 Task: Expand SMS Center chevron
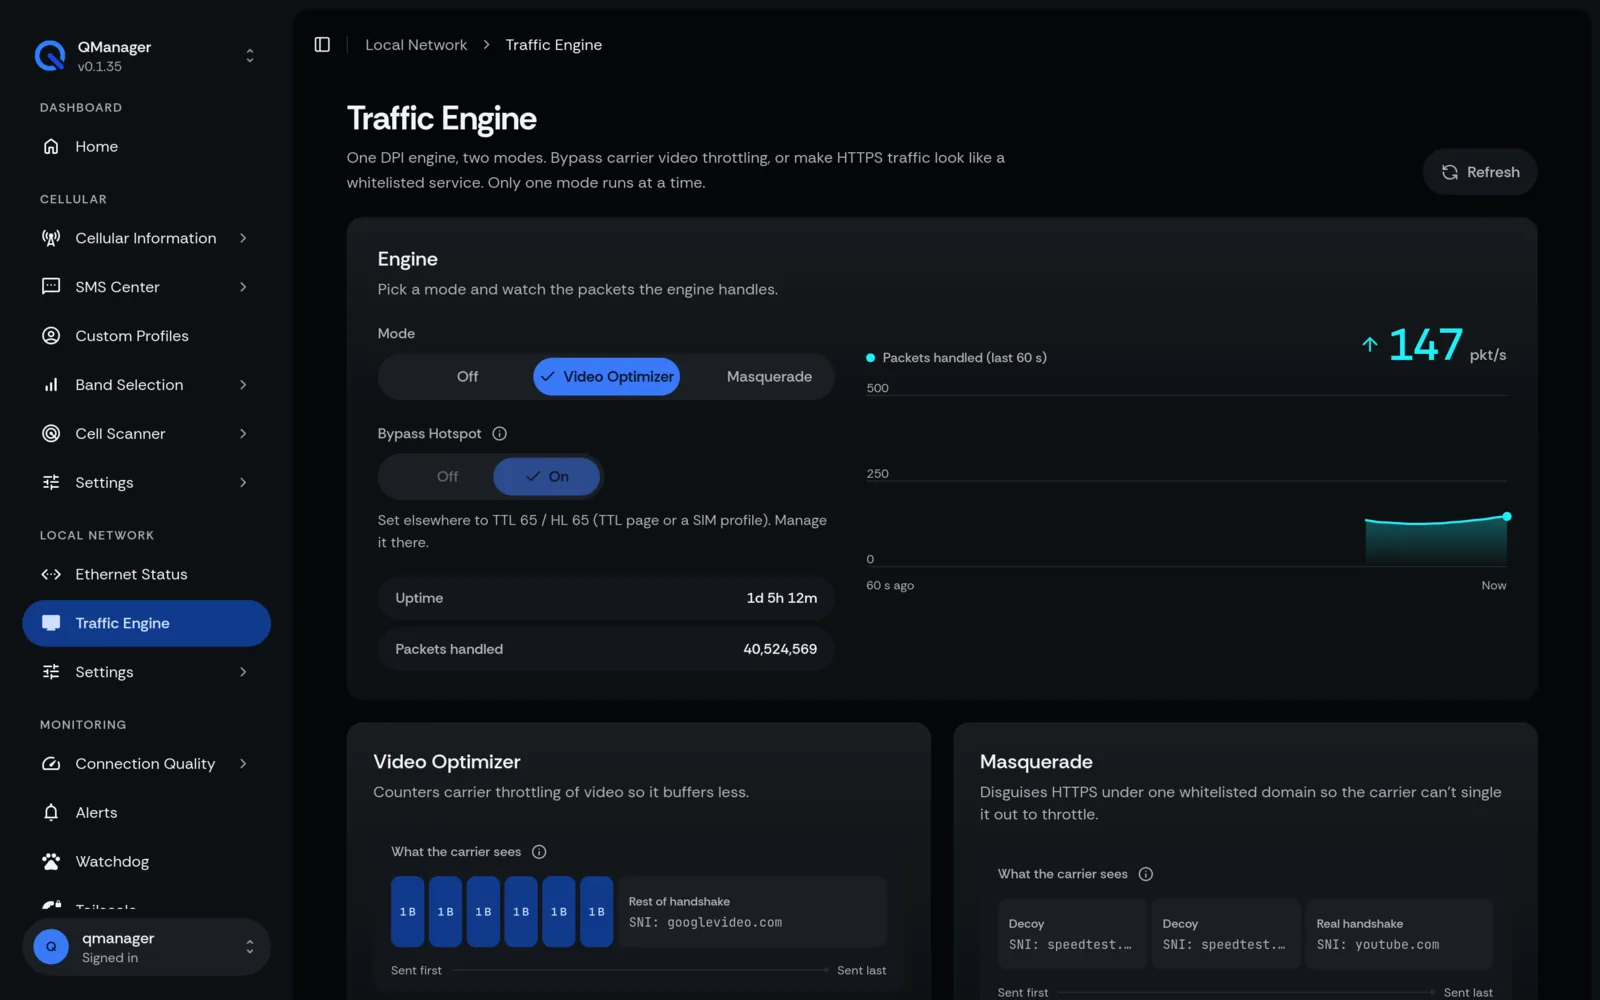(x=243, y=287)
